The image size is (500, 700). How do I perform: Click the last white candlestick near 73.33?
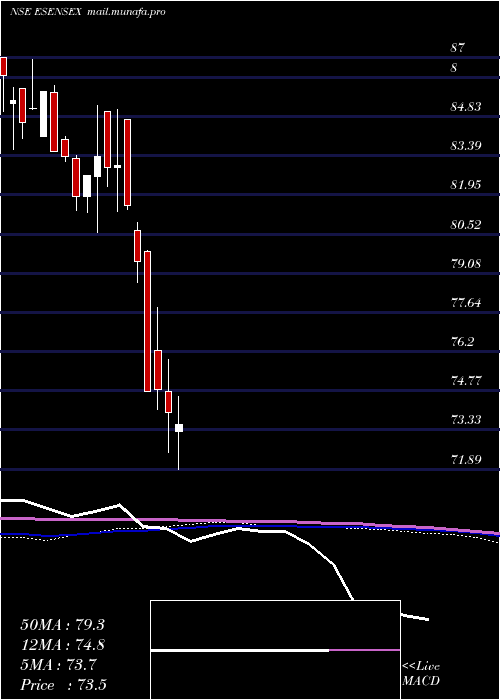point(179,428)
